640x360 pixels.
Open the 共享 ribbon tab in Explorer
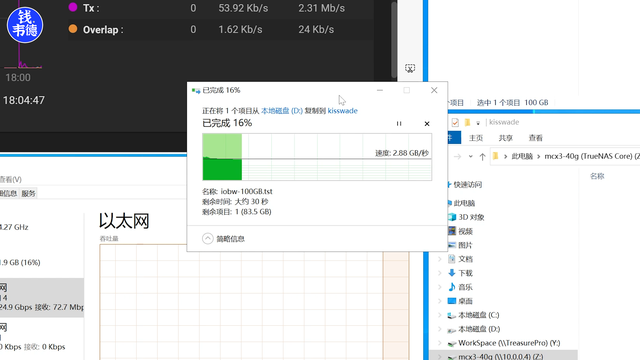(x=506, y=138)
